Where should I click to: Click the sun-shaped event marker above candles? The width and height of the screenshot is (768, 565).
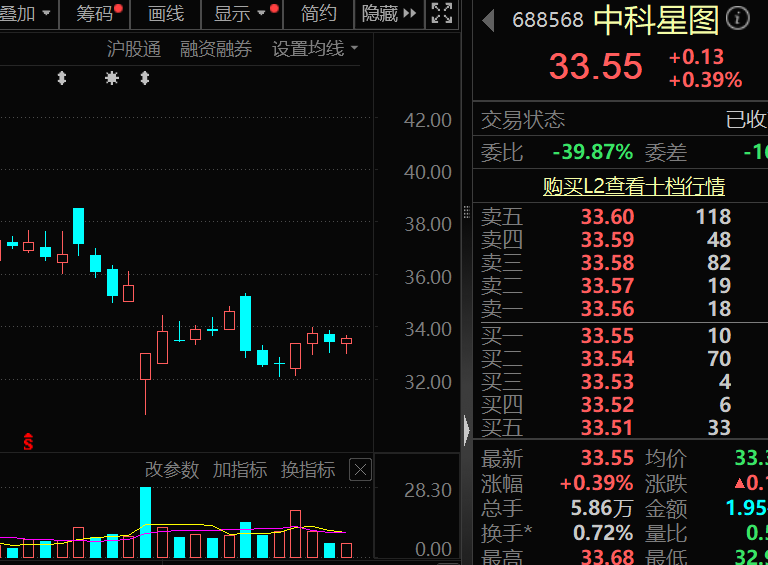tap(111, 78)
